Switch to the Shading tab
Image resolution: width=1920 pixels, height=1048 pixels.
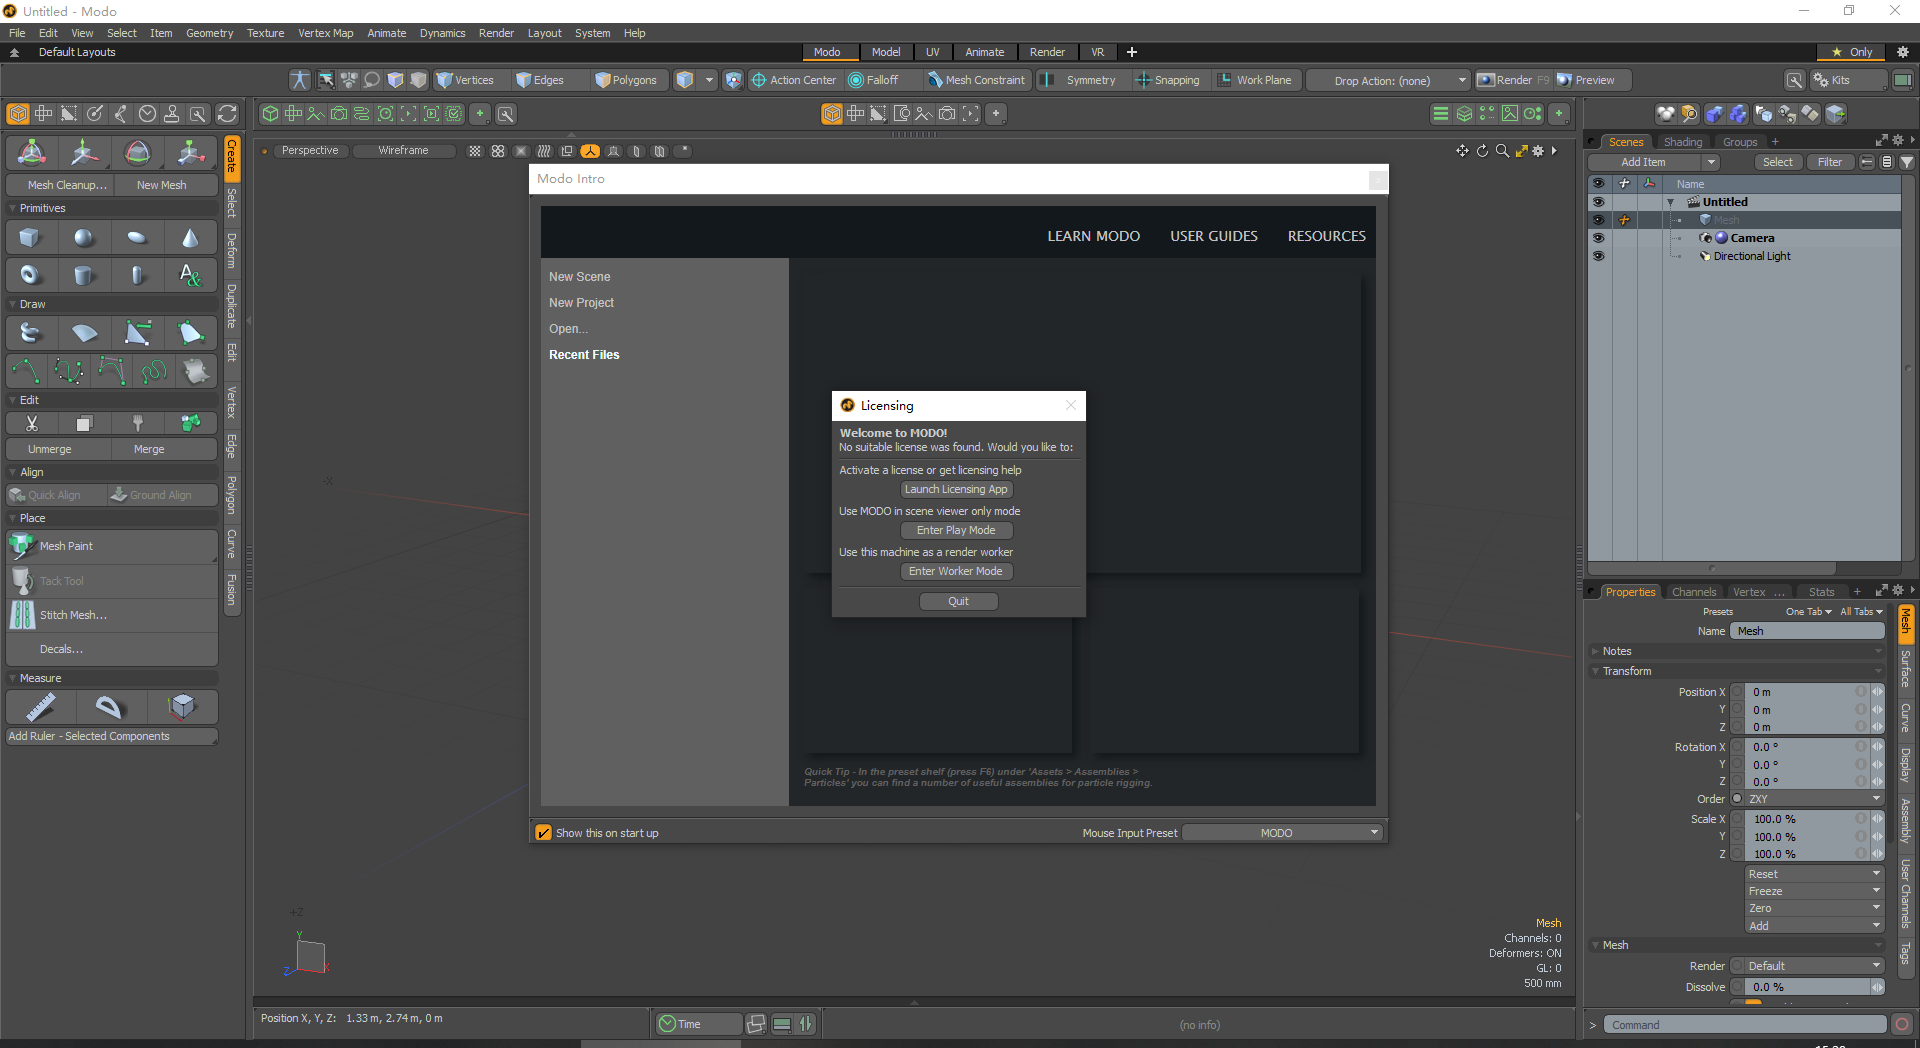point(1683,141)
